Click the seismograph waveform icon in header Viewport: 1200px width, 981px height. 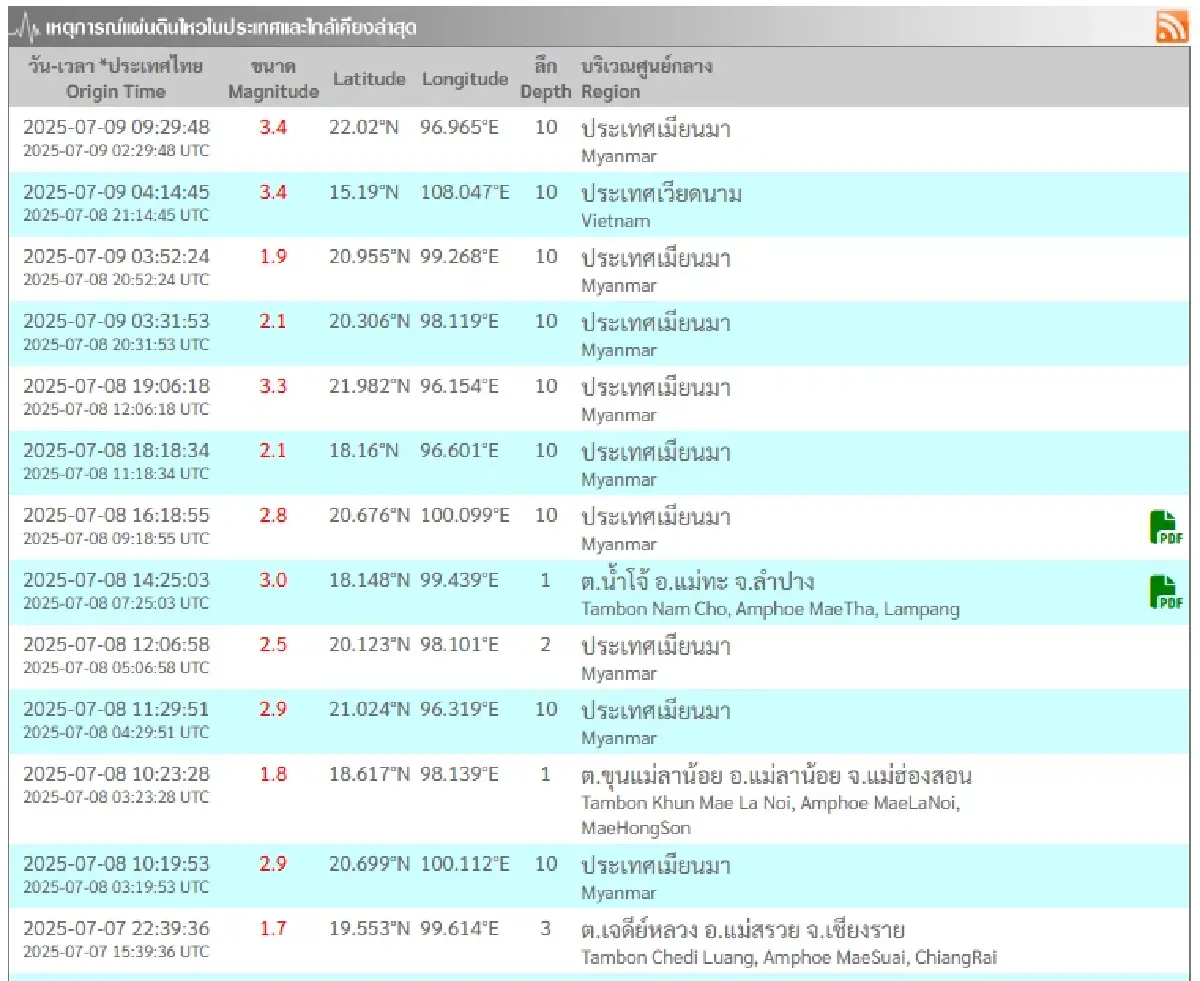pos(25,28)
